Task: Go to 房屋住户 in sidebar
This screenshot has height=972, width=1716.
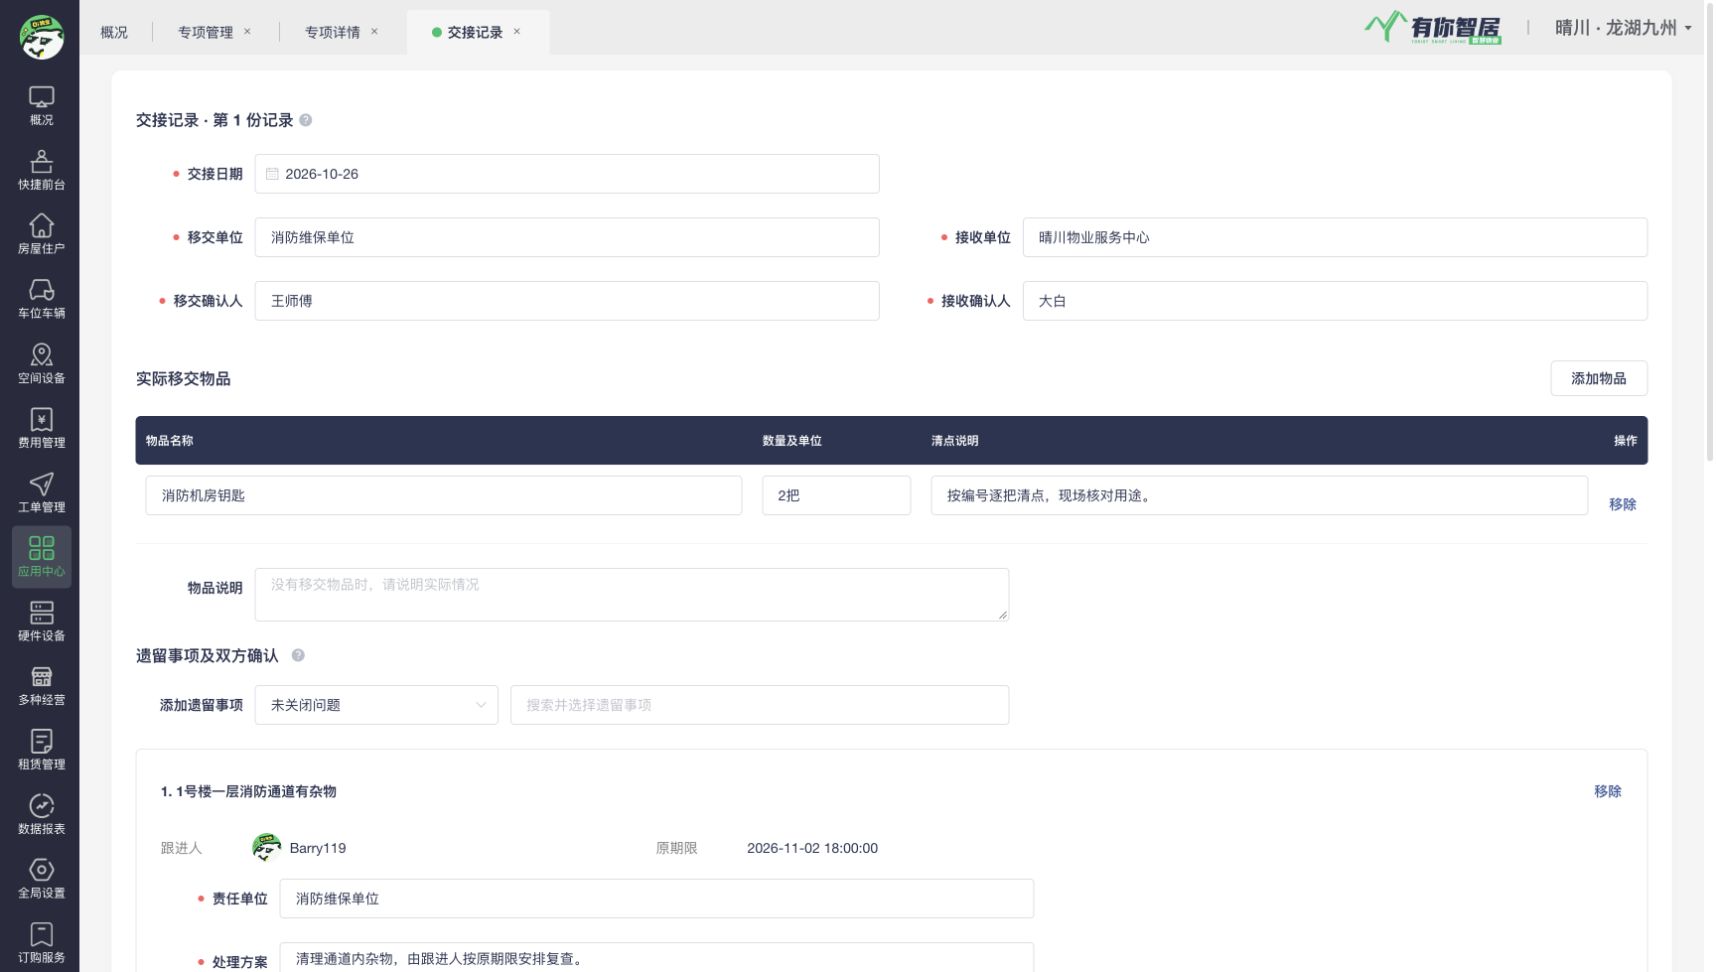Action: pos(41,234)
